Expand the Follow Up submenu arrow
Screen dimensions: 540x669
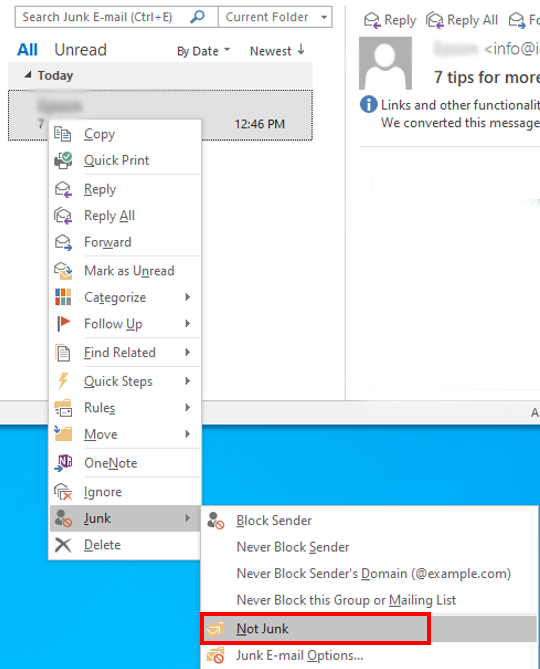click(188, 323)
